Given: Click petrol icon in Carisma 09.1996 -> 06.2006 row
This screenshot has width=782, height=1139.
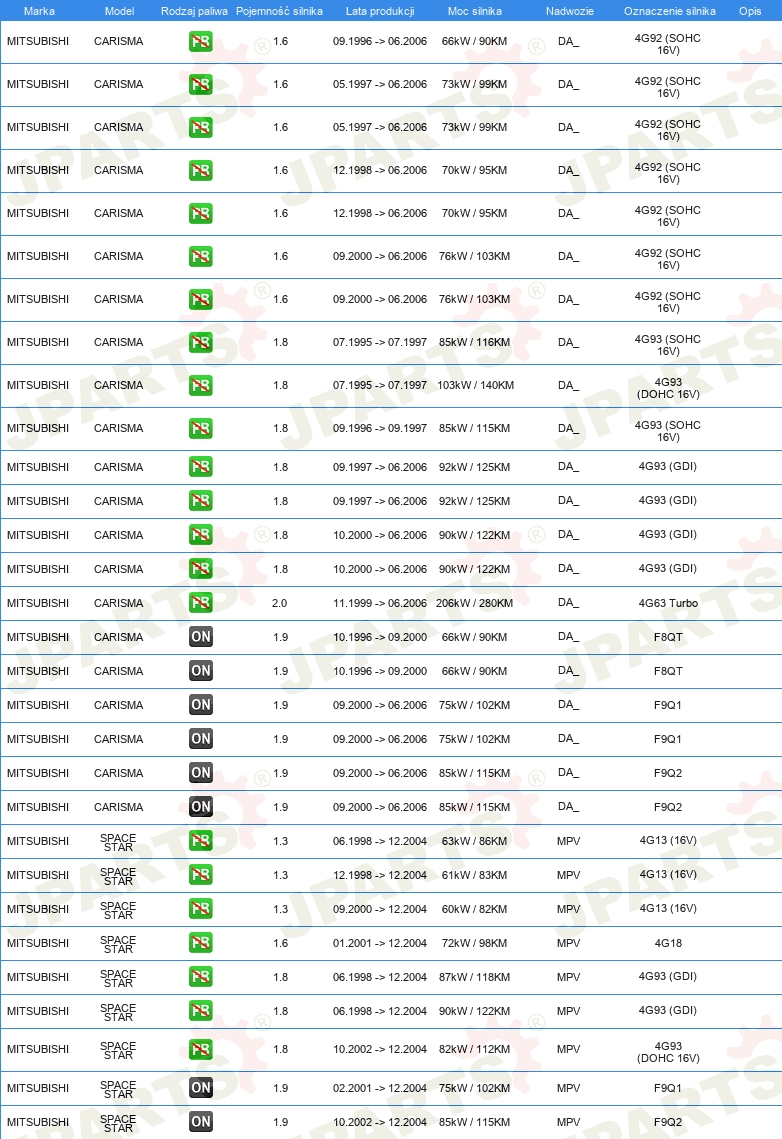Looking at the screenshot, I should pos(200,41).
